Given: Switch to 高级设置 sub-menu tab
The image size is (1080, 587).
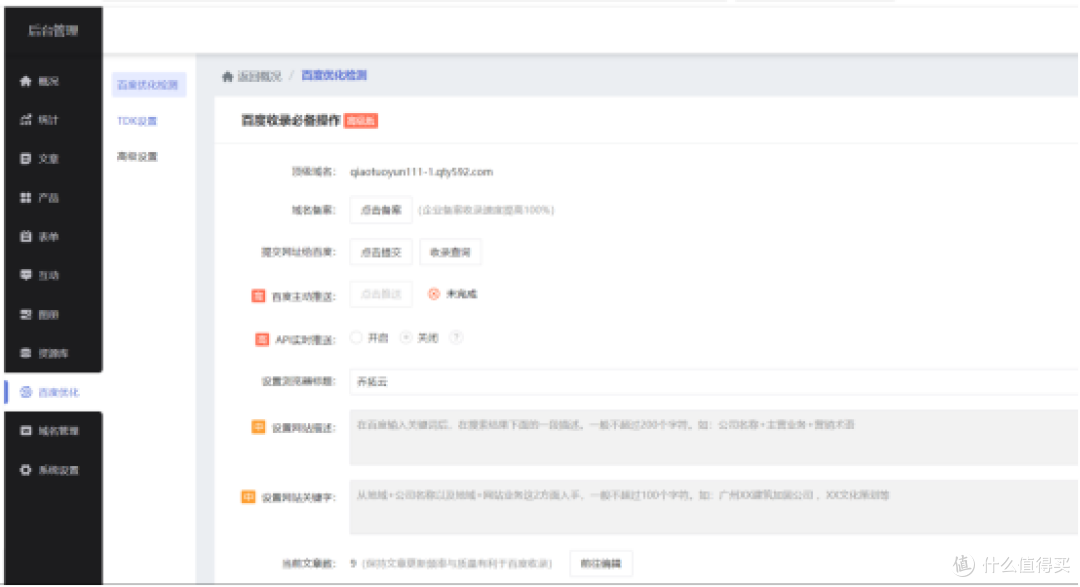Looking at the screenshot, I should click(137, 156).
